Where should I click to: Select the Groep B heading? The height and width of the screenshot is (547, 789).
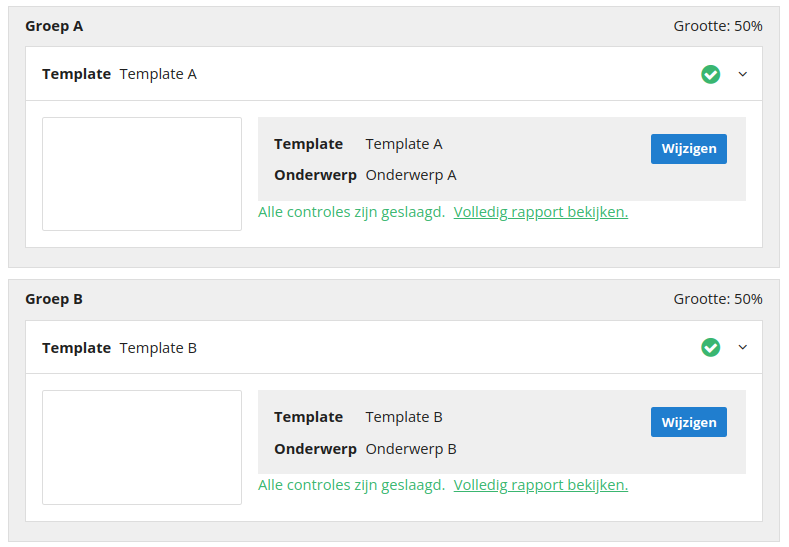click(x=54, y=299)
